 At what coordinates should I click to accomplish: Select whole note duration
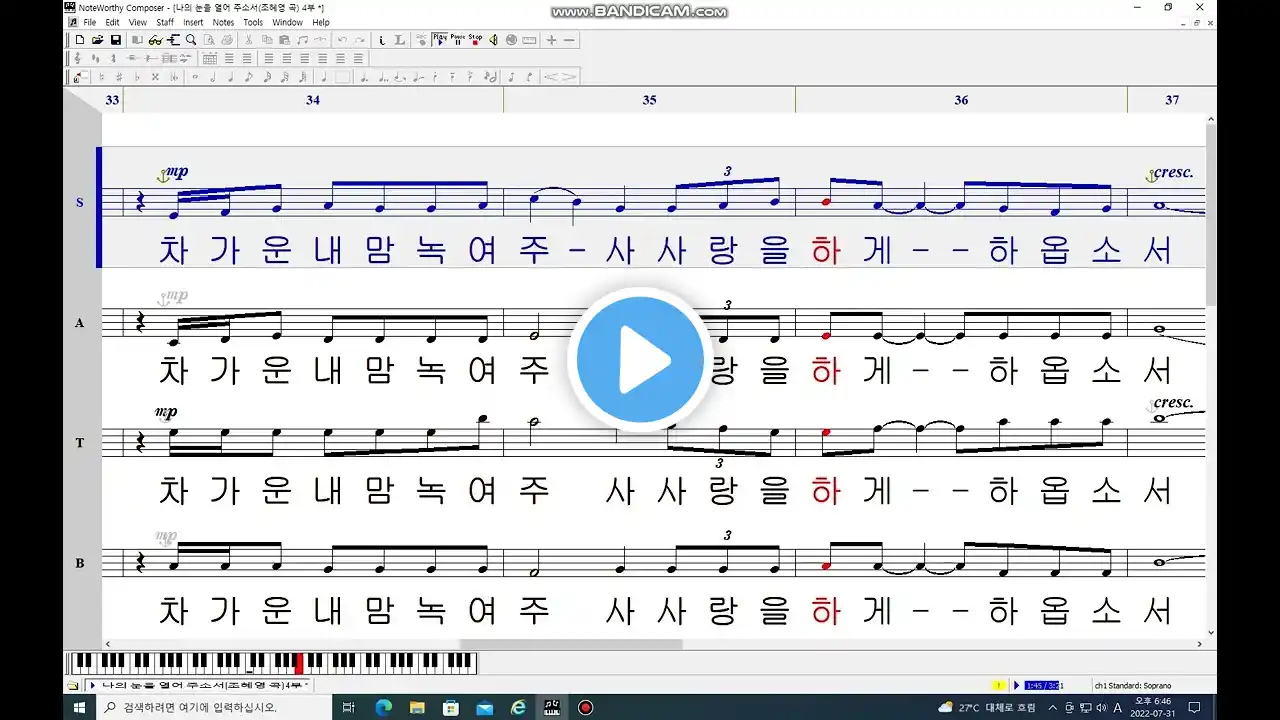195,77
